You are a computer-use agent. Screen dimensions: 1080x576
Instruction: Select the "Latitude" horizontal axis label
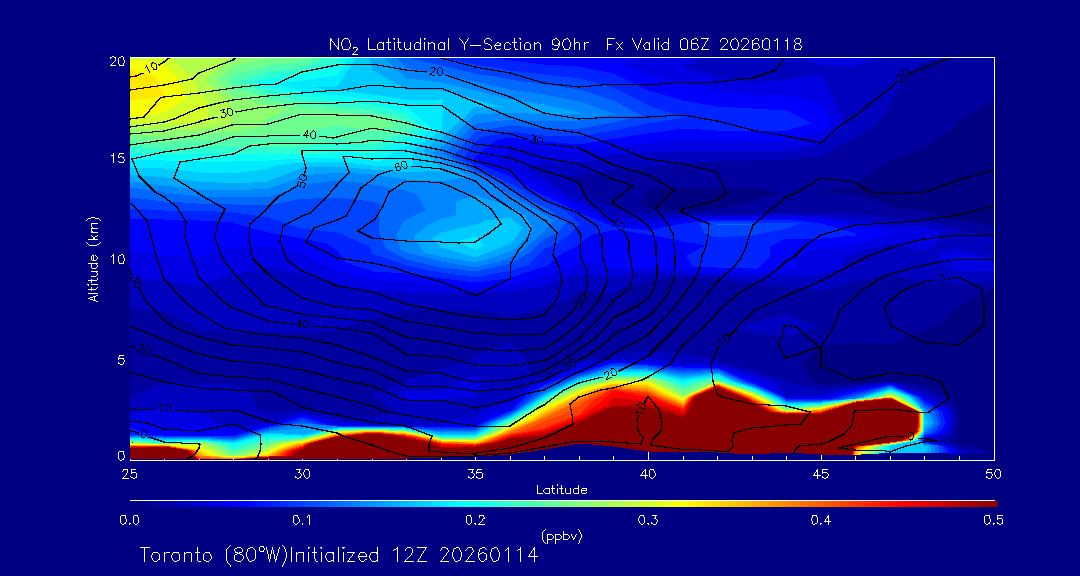click(562, 491)
